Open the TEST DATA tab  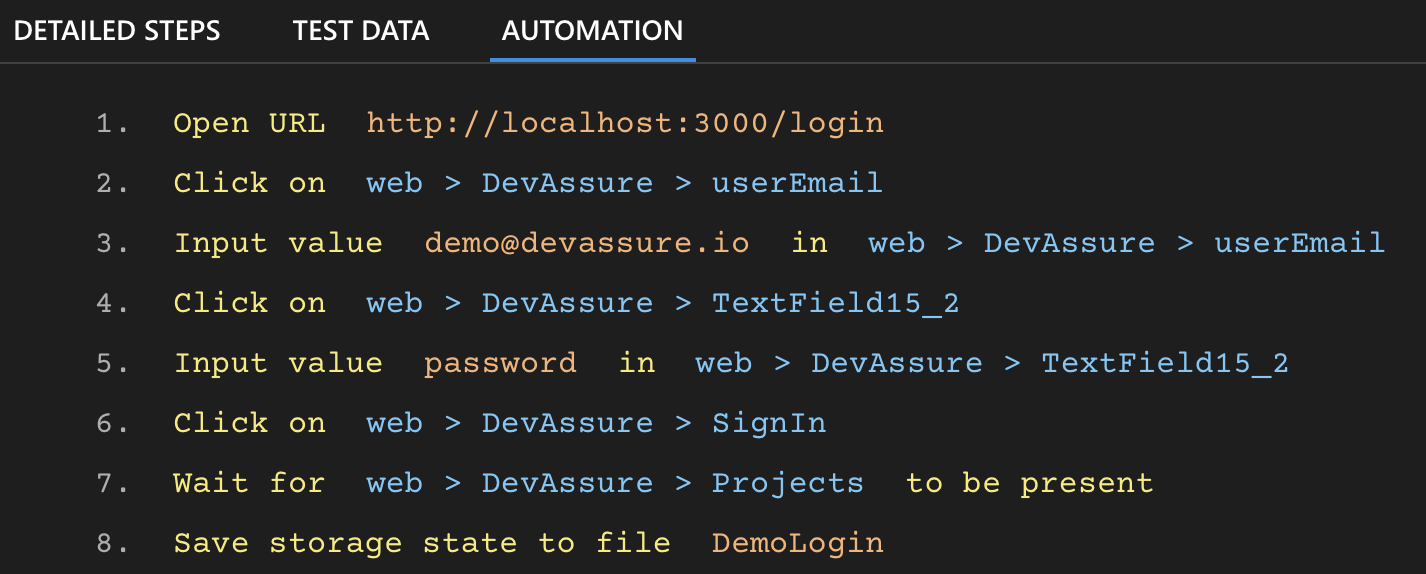(x=361, y=30)
